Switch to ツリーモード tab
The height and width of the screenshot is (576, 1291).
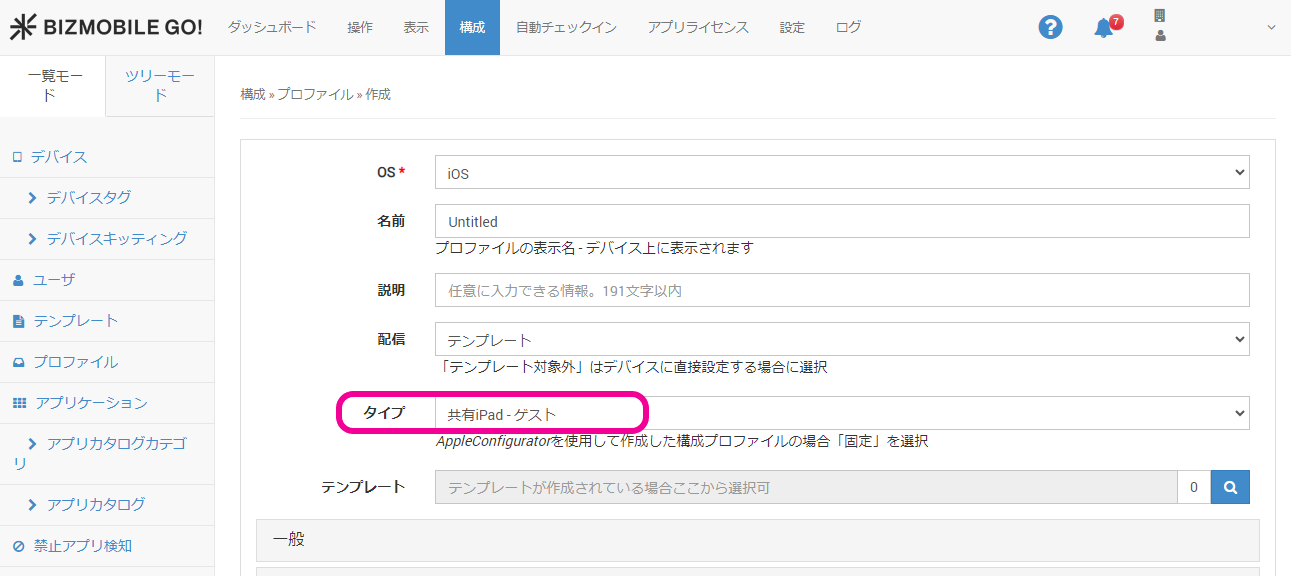tap(160, 86)
